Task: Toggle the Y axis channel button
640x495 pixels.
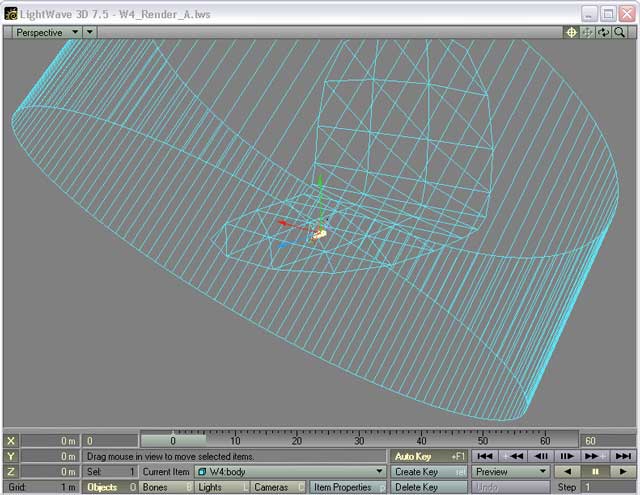Action: (x=11, y=456)
